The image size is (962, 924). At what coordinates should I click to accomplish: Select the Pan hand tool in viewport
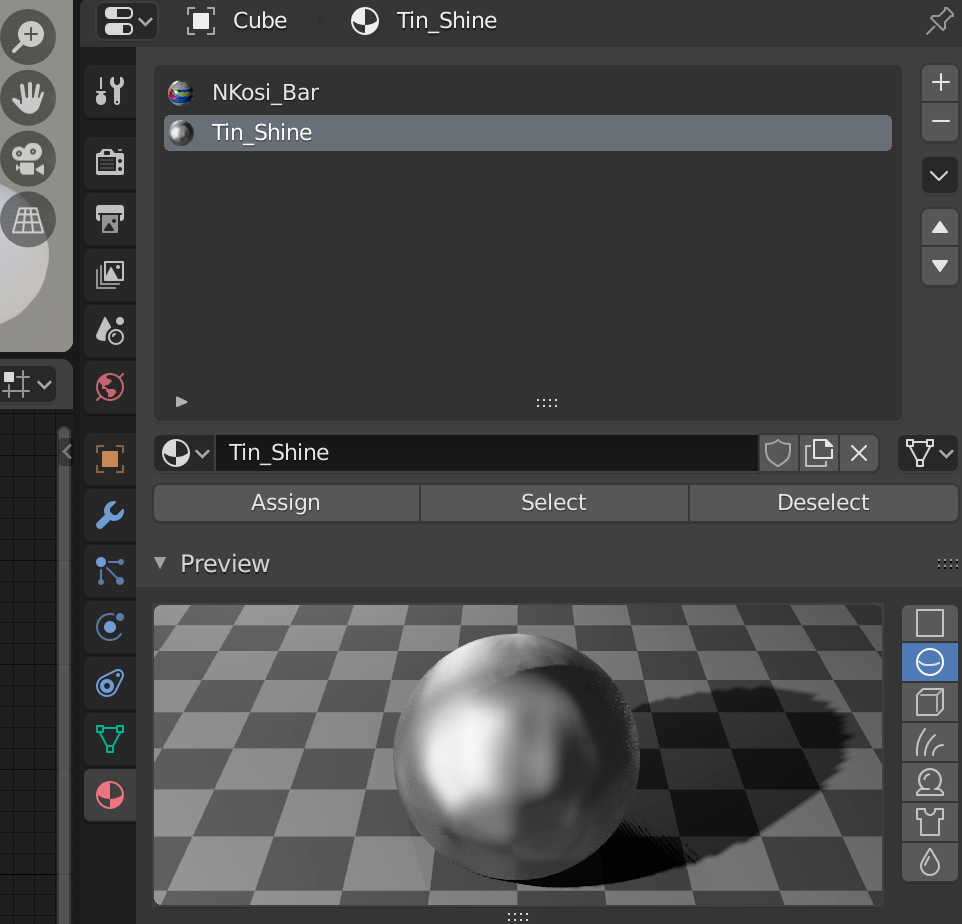[x=28, y=98]
